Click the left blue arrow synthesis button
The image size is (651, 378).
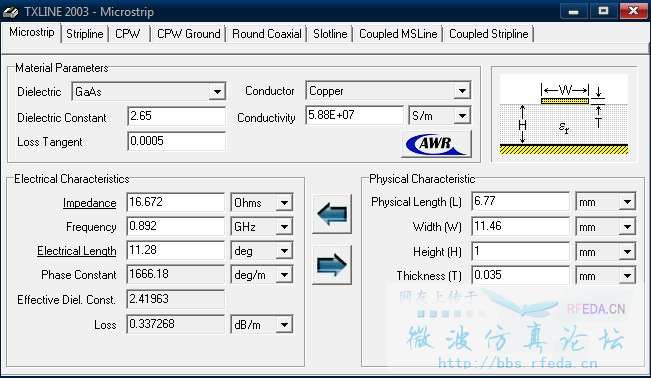click(332, 214)
